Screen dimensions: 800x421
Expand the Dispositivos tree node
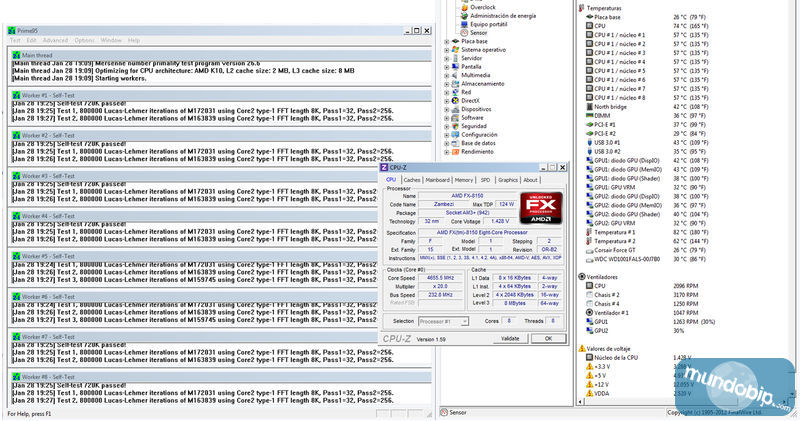pyautogui.click(x=447, y=109)
